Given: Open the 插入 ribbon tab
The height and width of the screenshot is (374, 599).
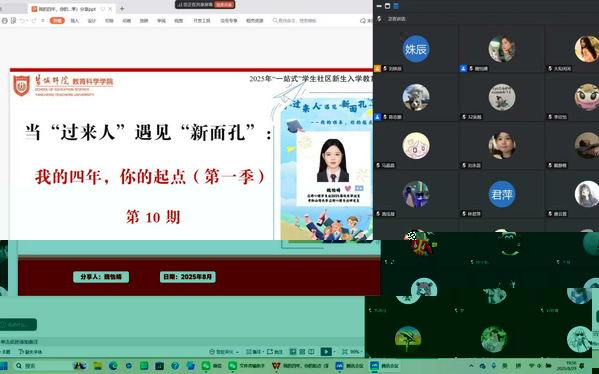Looking at the screenshot, I should pos(74,21).
